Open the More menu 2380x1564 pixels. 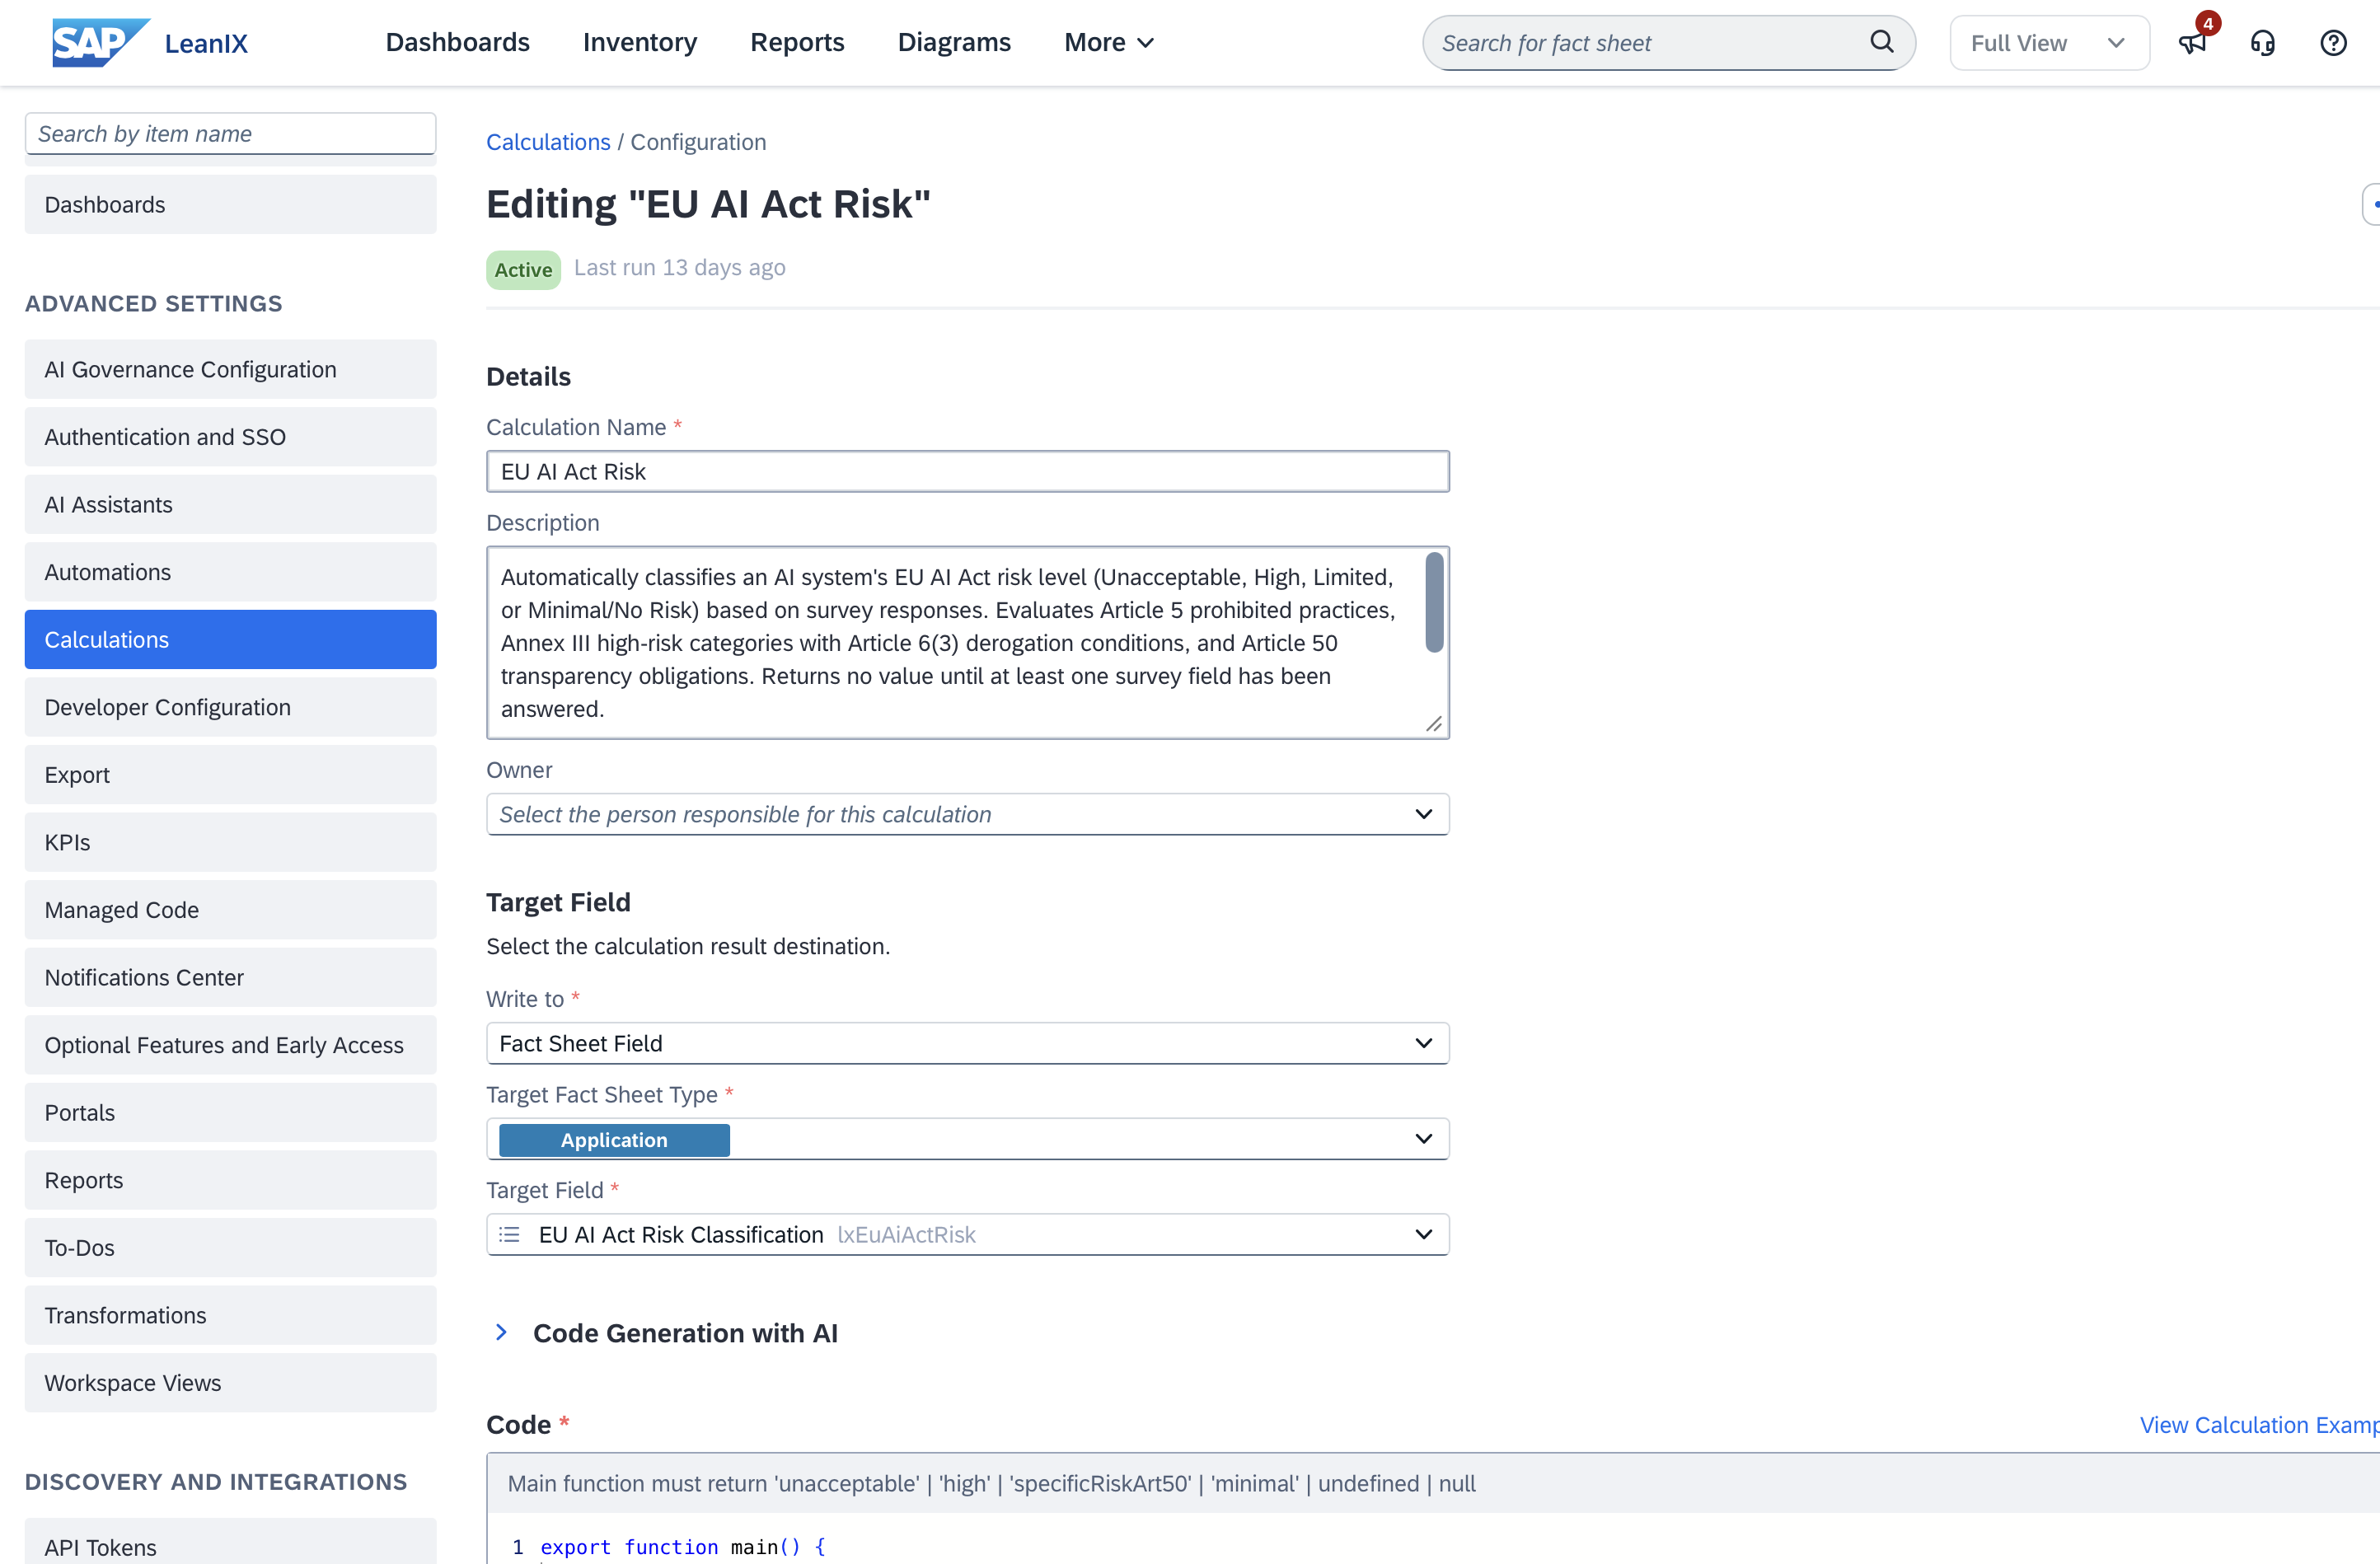pos(1109,42)
